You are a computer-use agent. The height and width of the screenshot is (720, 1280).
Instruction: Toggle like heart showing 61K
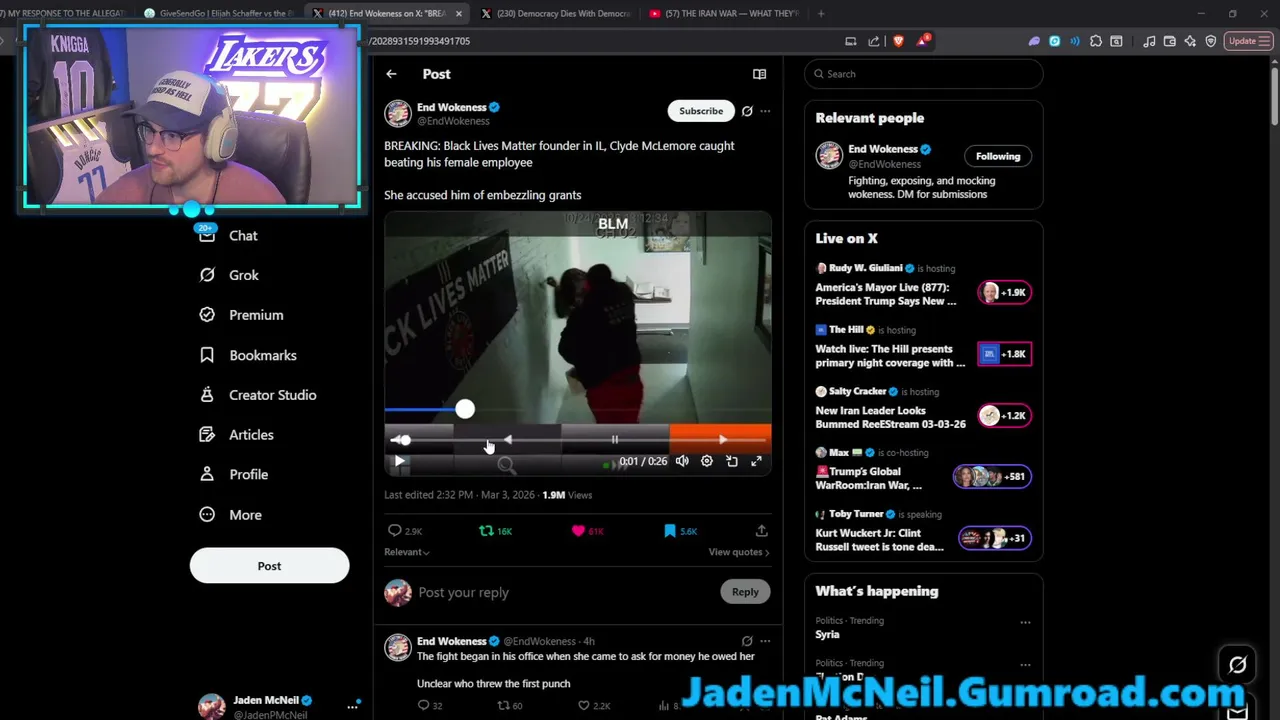[x=587, y=531]
